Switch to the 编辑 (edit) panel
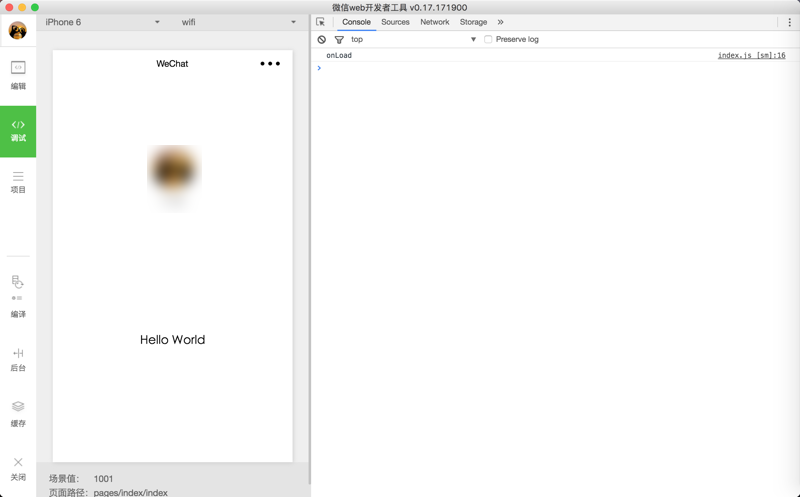The width and height of the screenshot is (800, 497). (18, 75)
